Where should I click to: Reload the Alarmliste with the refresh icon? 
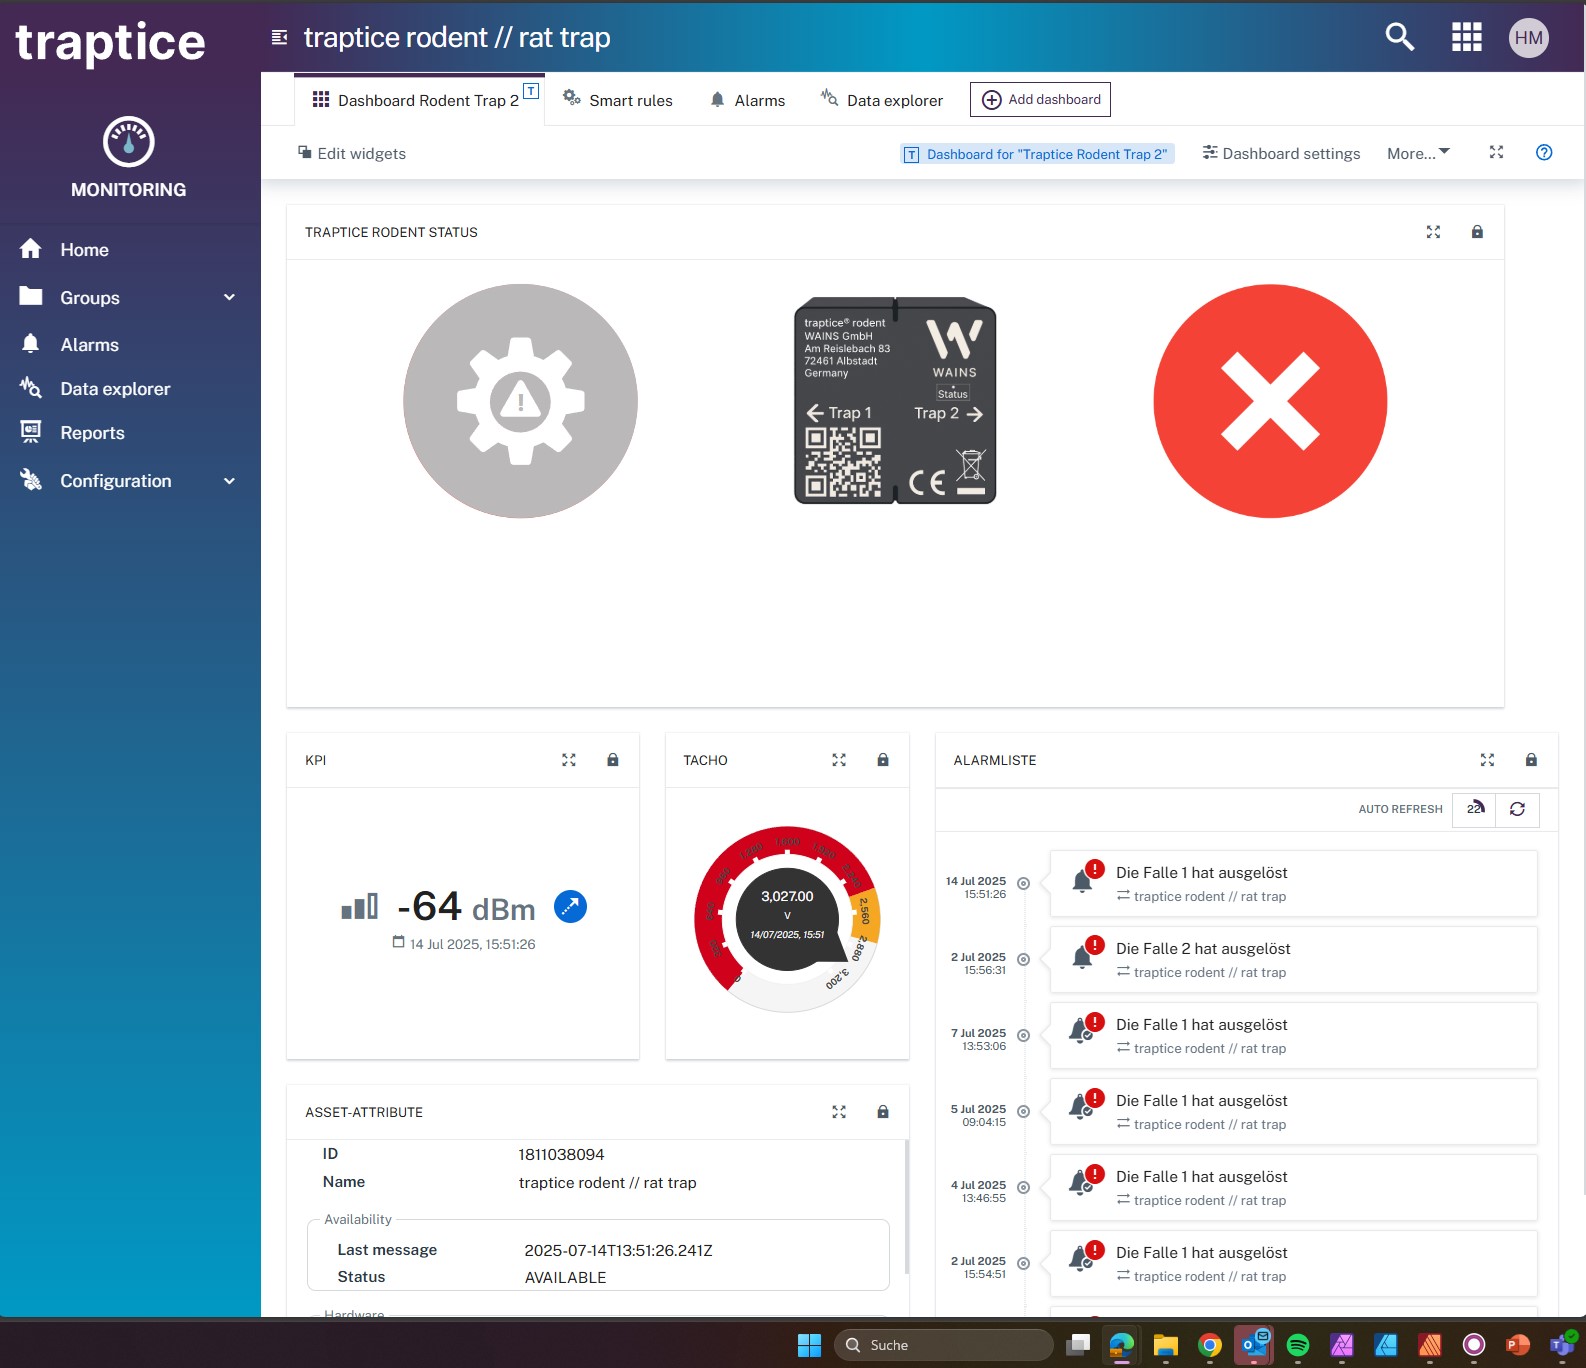1517,809
